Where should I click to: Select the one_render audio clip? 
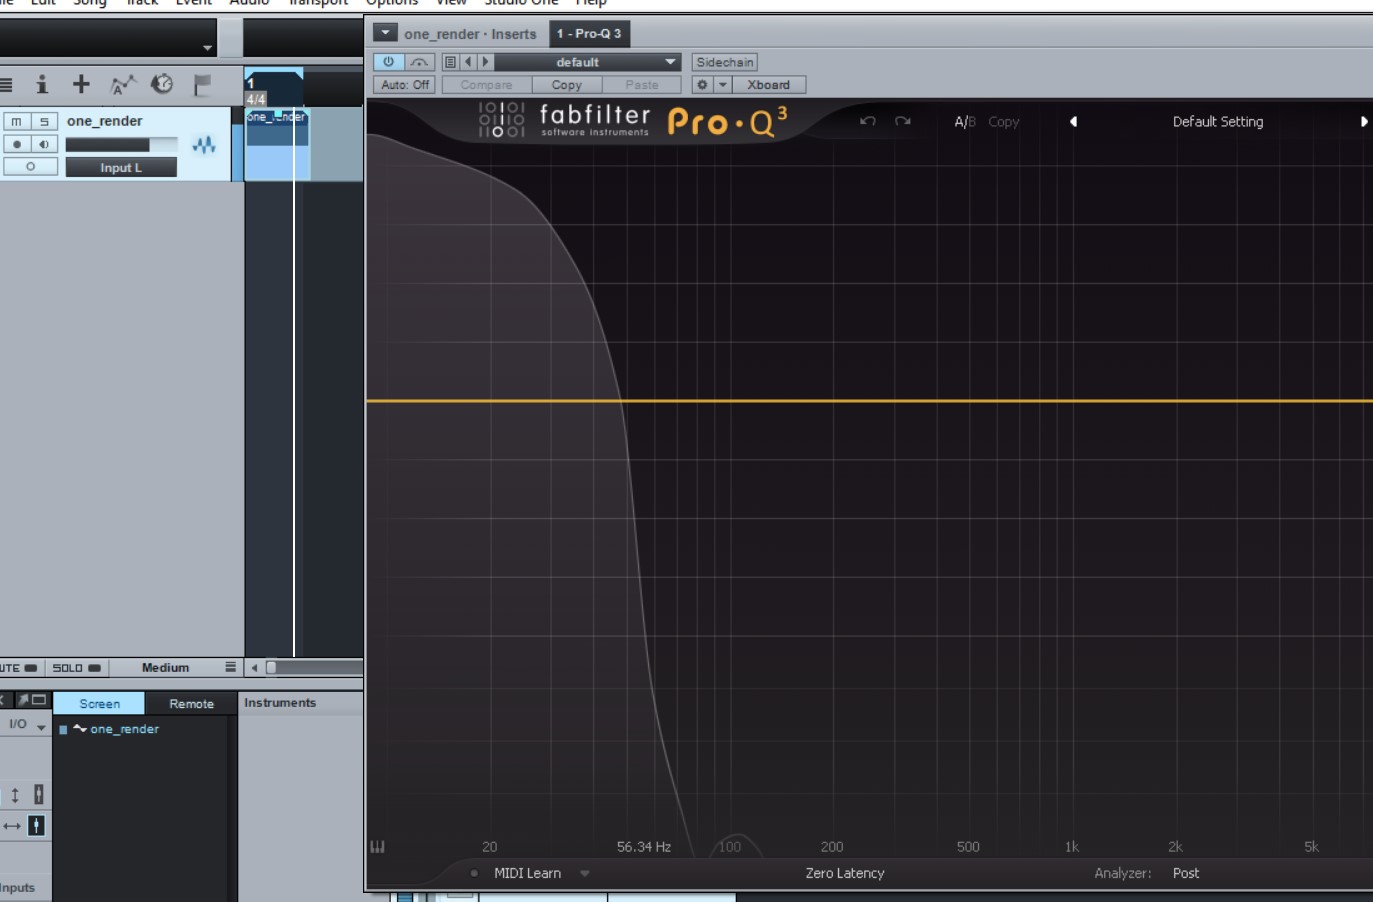click(x=277, y=145)
